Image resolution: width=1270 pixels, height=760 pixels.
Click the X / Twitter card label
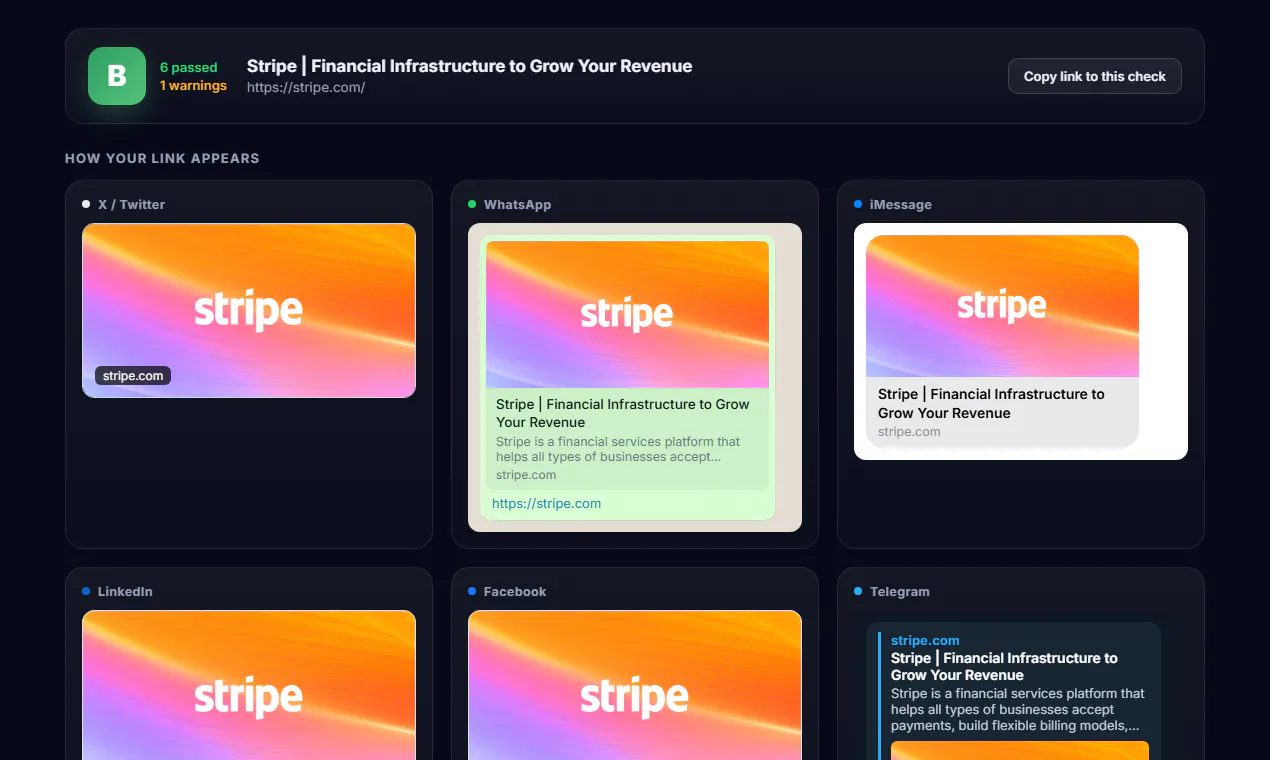pos(131,204)
